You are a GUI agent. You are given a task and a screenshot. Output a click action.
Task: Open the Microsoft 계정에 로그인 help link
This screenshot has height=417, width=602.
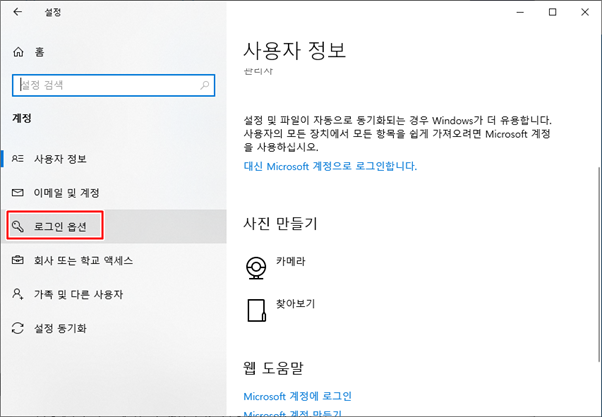pos(298,396)
